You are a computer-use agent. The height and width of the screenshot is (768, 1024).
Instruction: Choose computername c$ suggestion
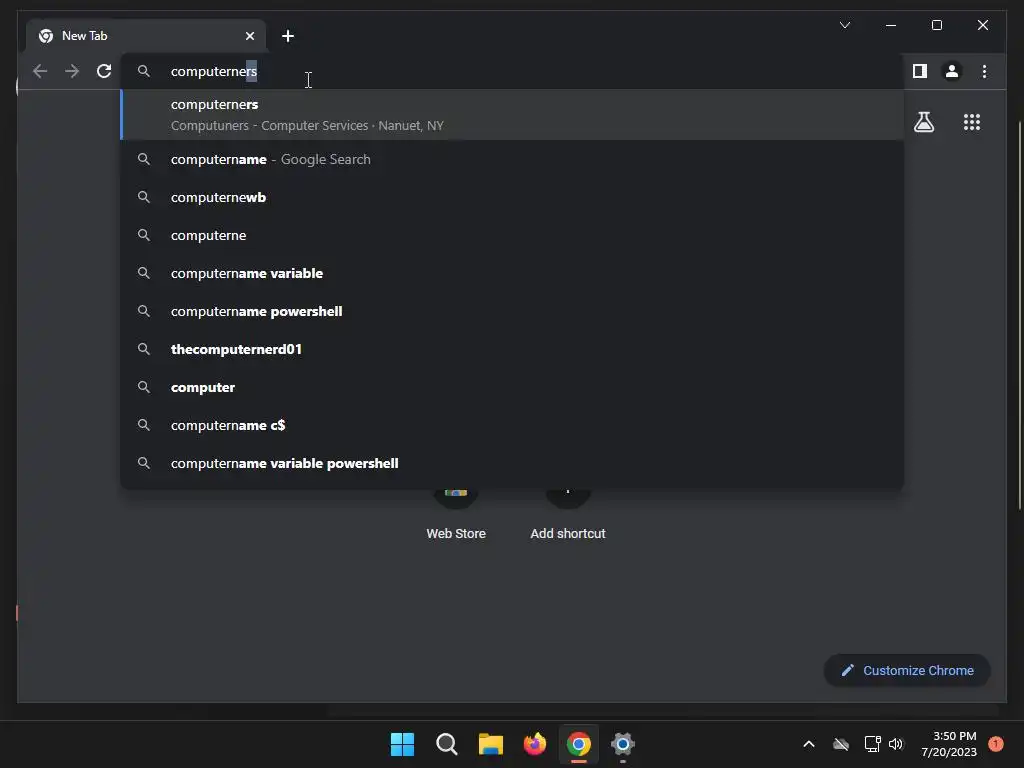[x=513, y=424]
